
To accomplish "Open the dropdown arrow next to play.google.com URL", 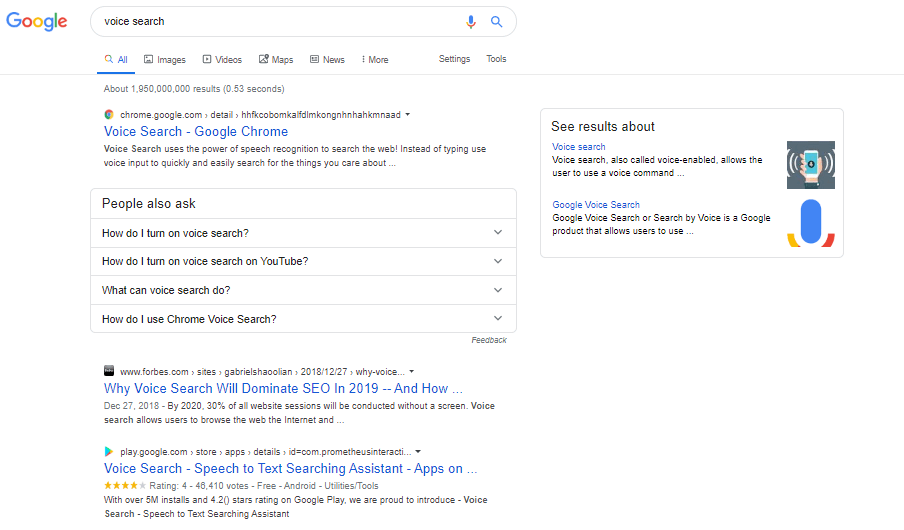I will pos(418,452).
